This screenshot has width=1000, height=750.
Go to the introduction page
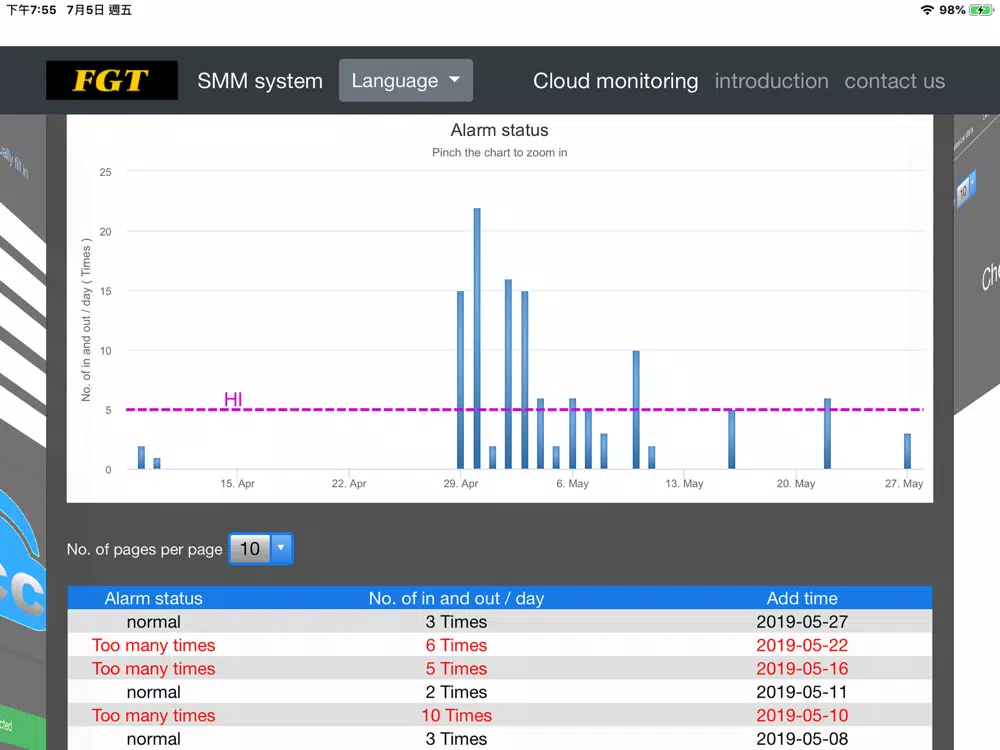(771, 81)
